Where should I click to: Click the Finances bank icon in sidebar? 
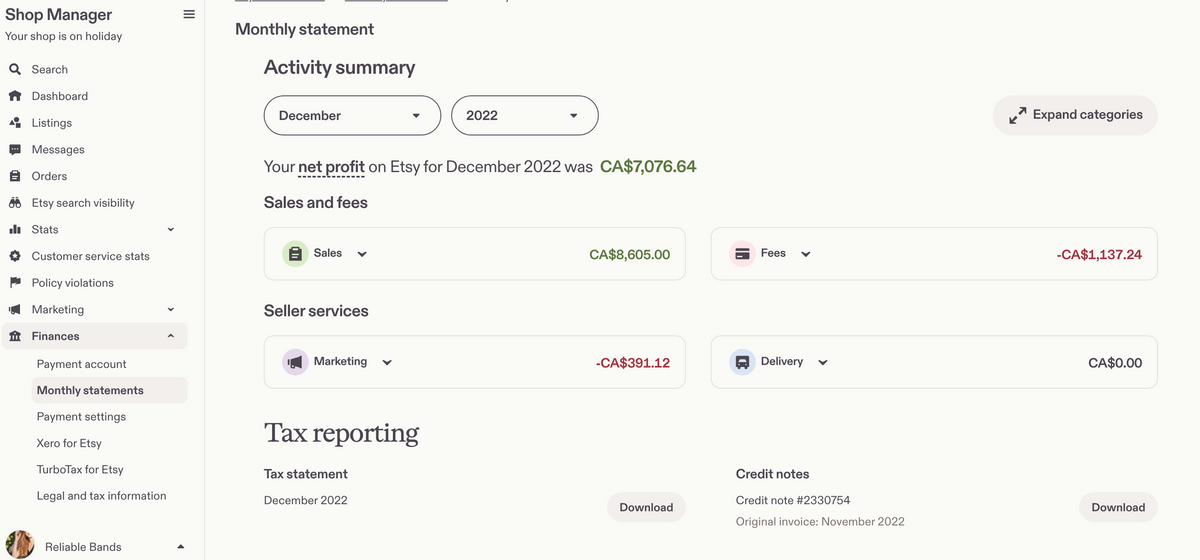15,336
